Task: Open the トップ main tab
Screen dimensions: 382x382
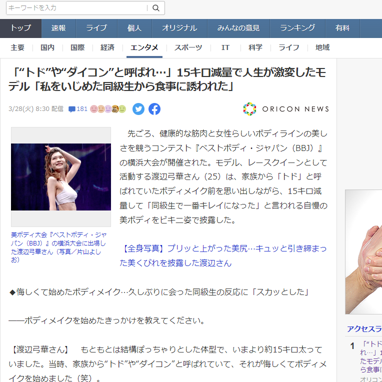Action: [x=21, y=28]
